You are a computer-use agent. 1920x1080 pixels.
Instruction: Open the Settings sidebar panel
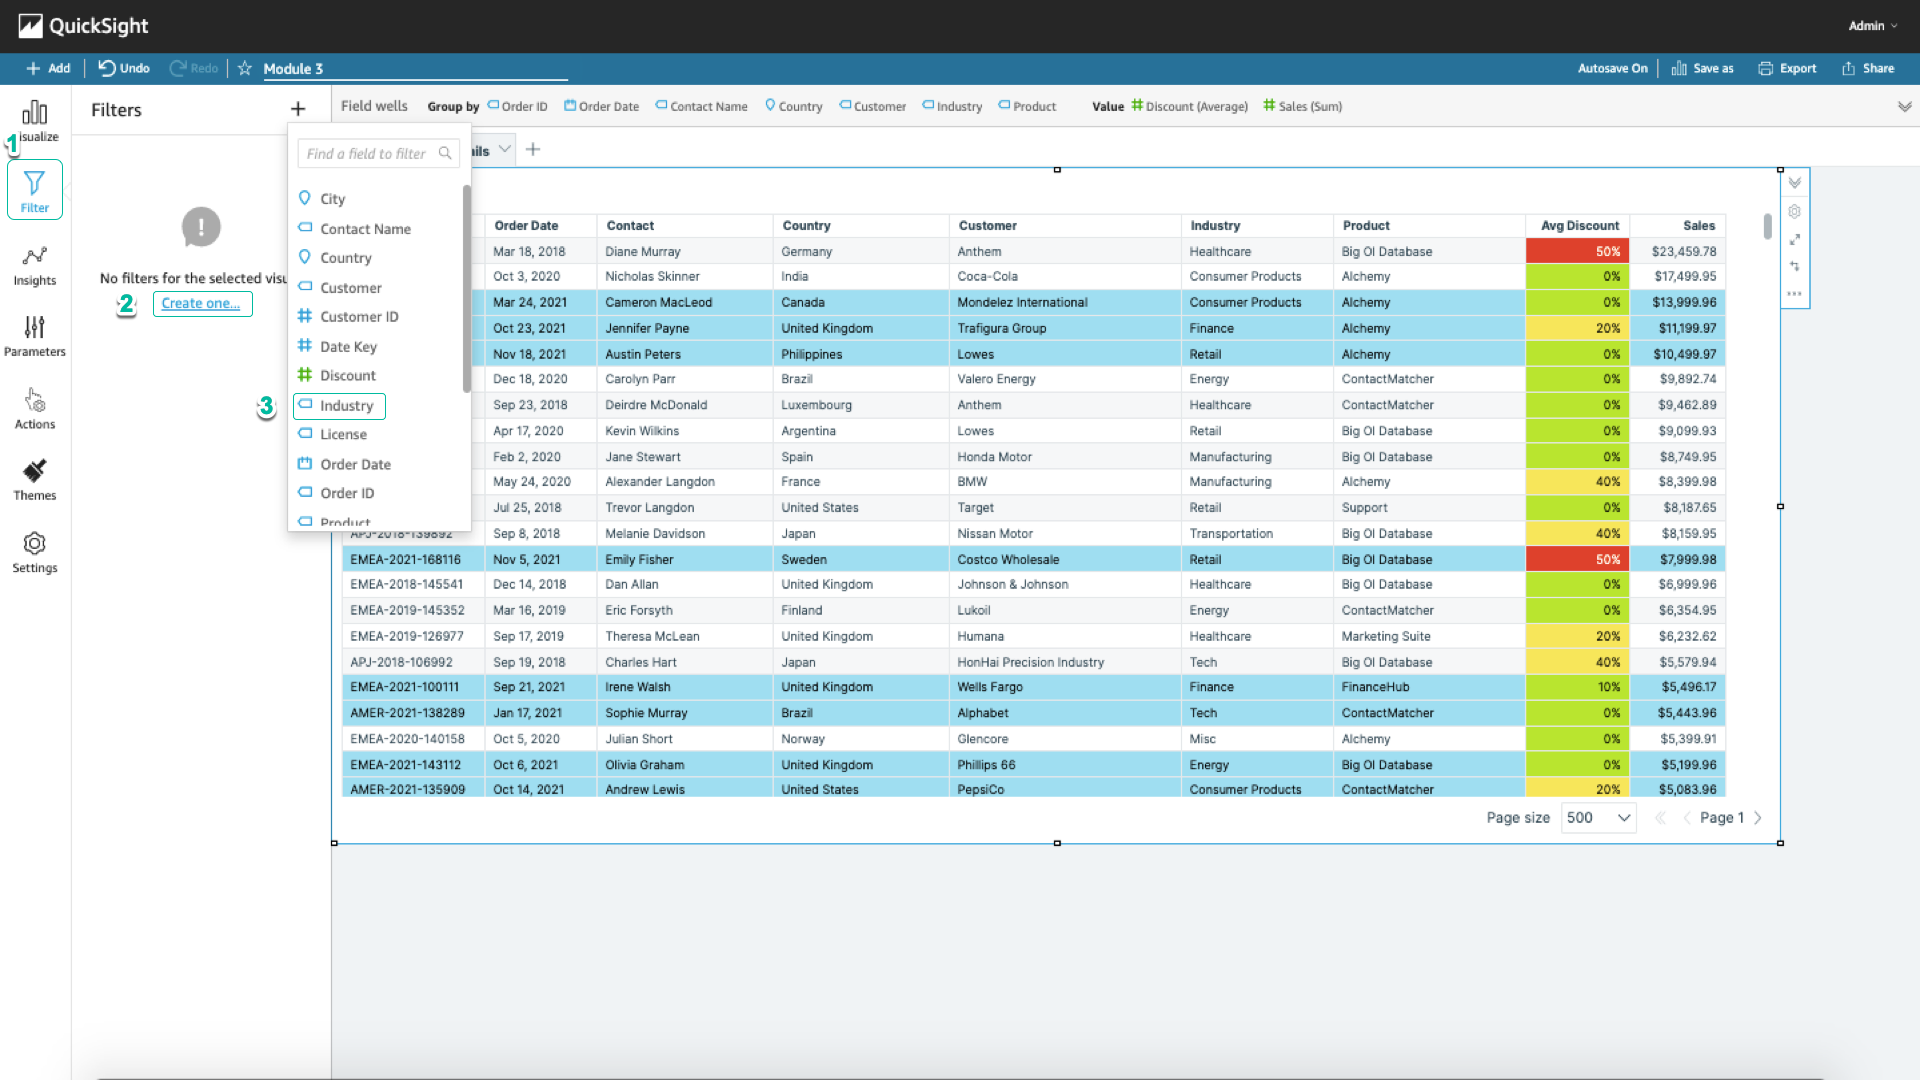(35, 553)
